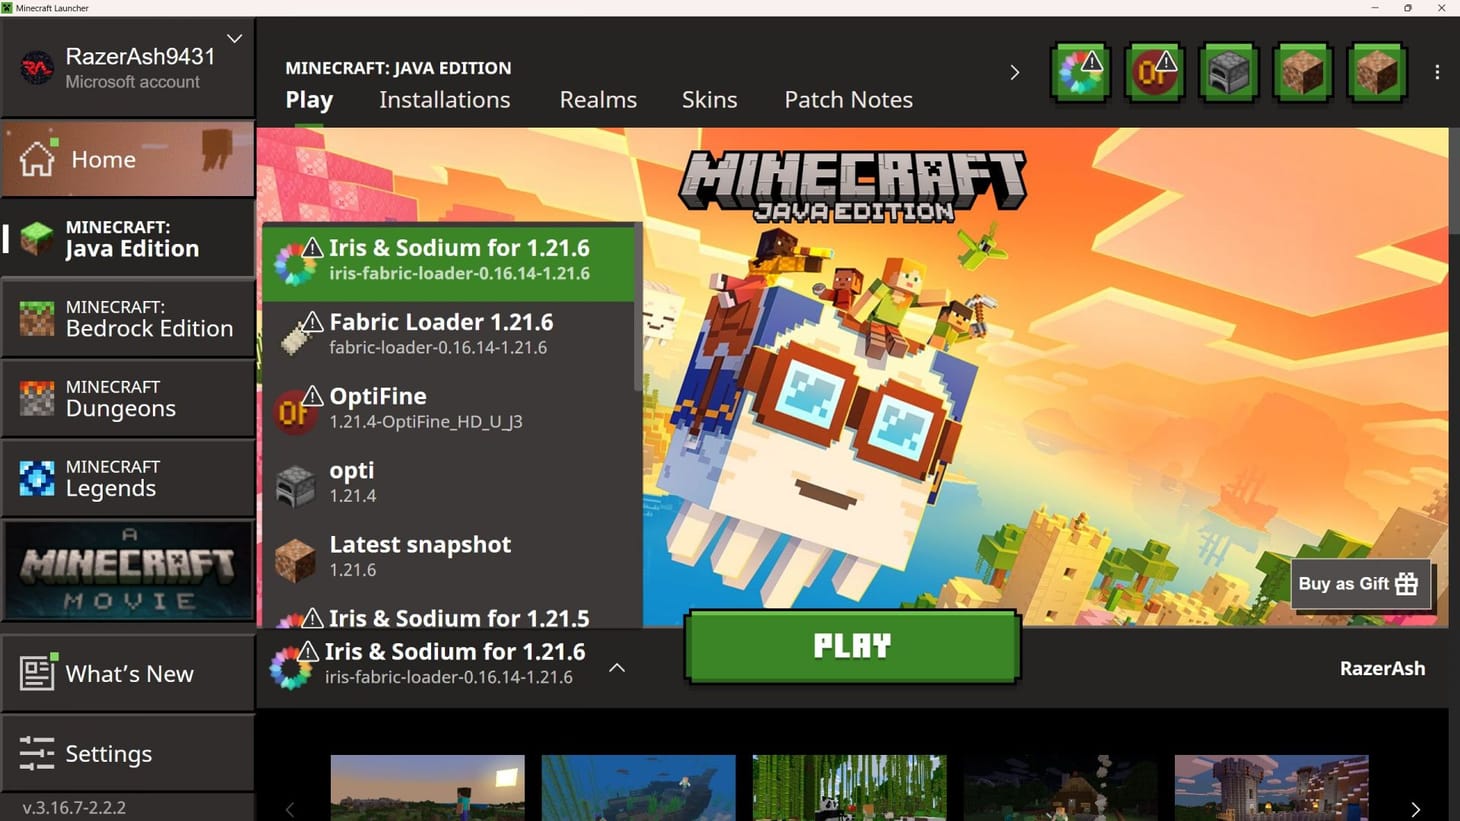The width and height of the screenshot is (1460, 821).
Task: Collapse the version selector with the up chevron
Action: (x=617, y=667)
